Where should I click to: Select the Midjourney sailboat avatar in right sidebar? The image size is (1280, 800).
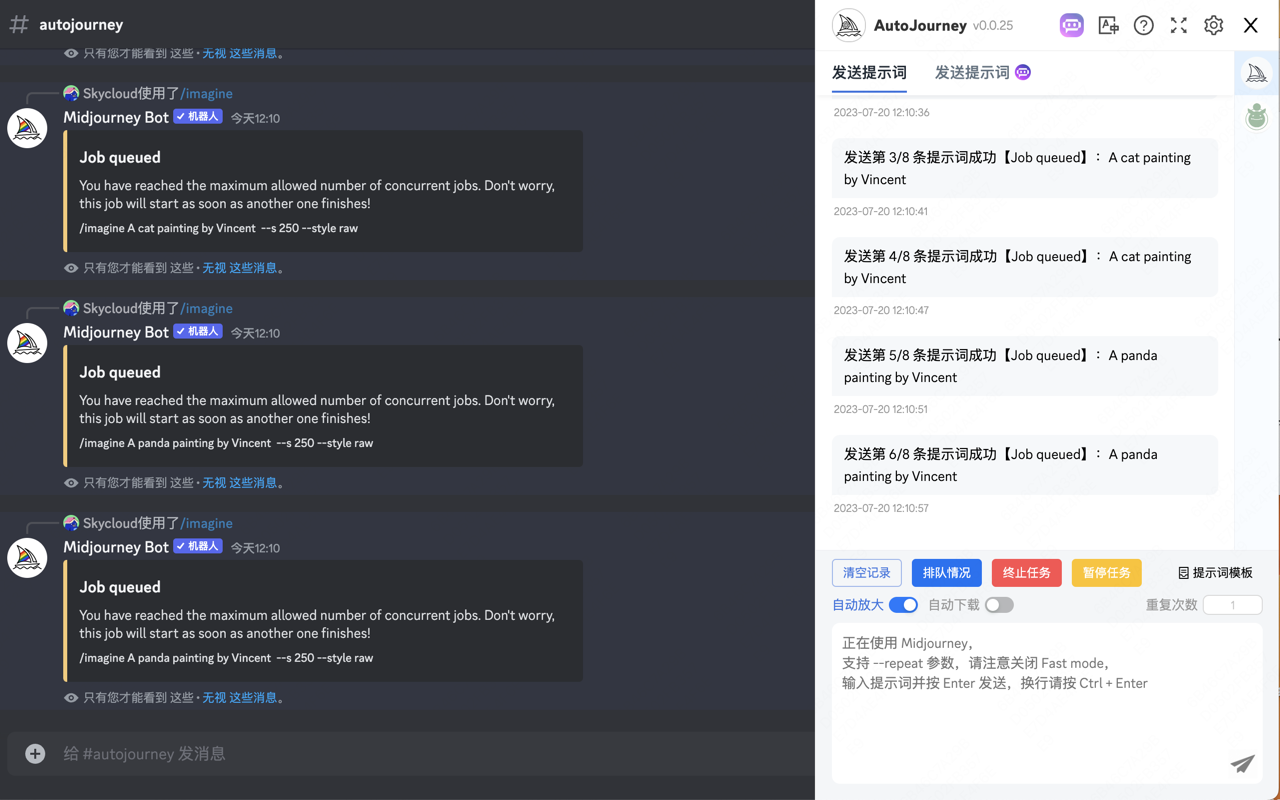[x=1256, y=73]
